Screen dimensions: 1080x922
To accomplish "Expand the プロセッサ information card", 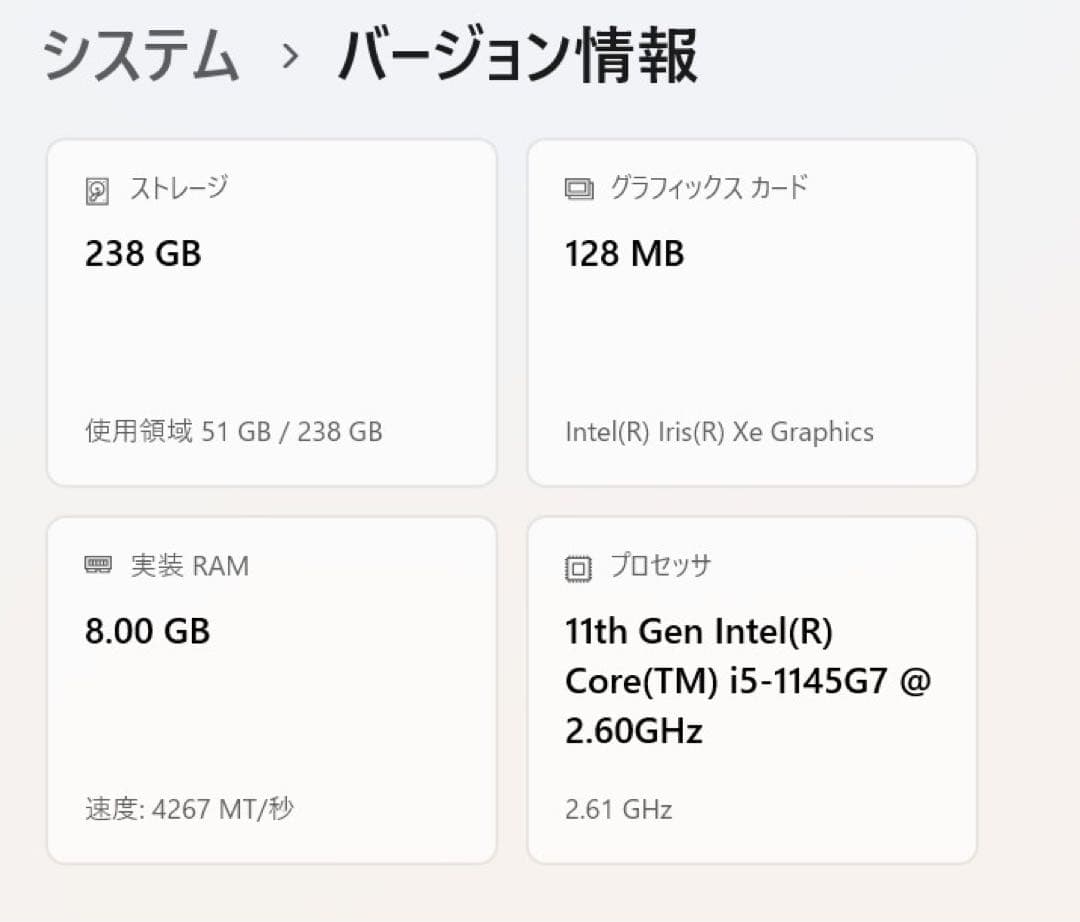I will (x=750, y=690).
